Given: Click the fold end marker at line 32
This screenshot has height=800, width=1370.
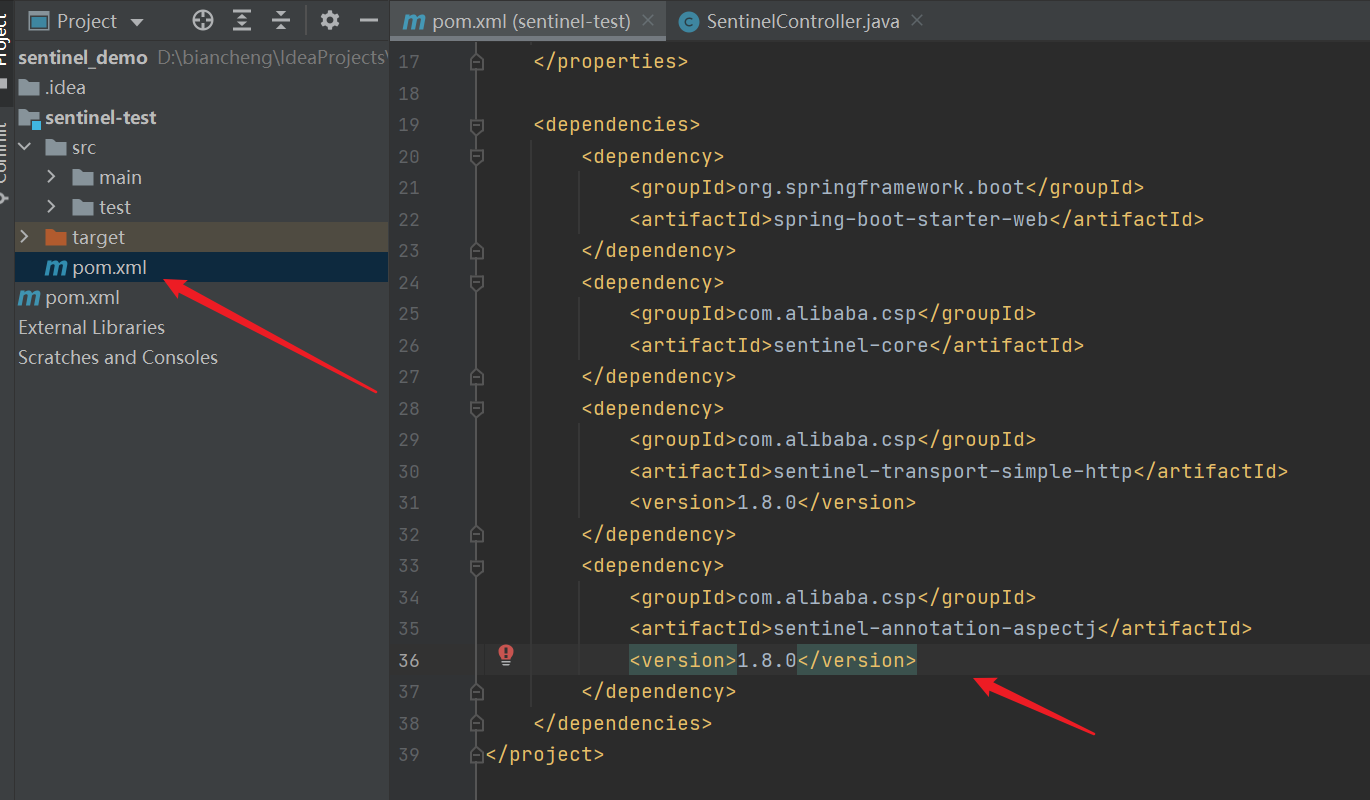Looking at the screenshot, I should [x=476, y=534].
